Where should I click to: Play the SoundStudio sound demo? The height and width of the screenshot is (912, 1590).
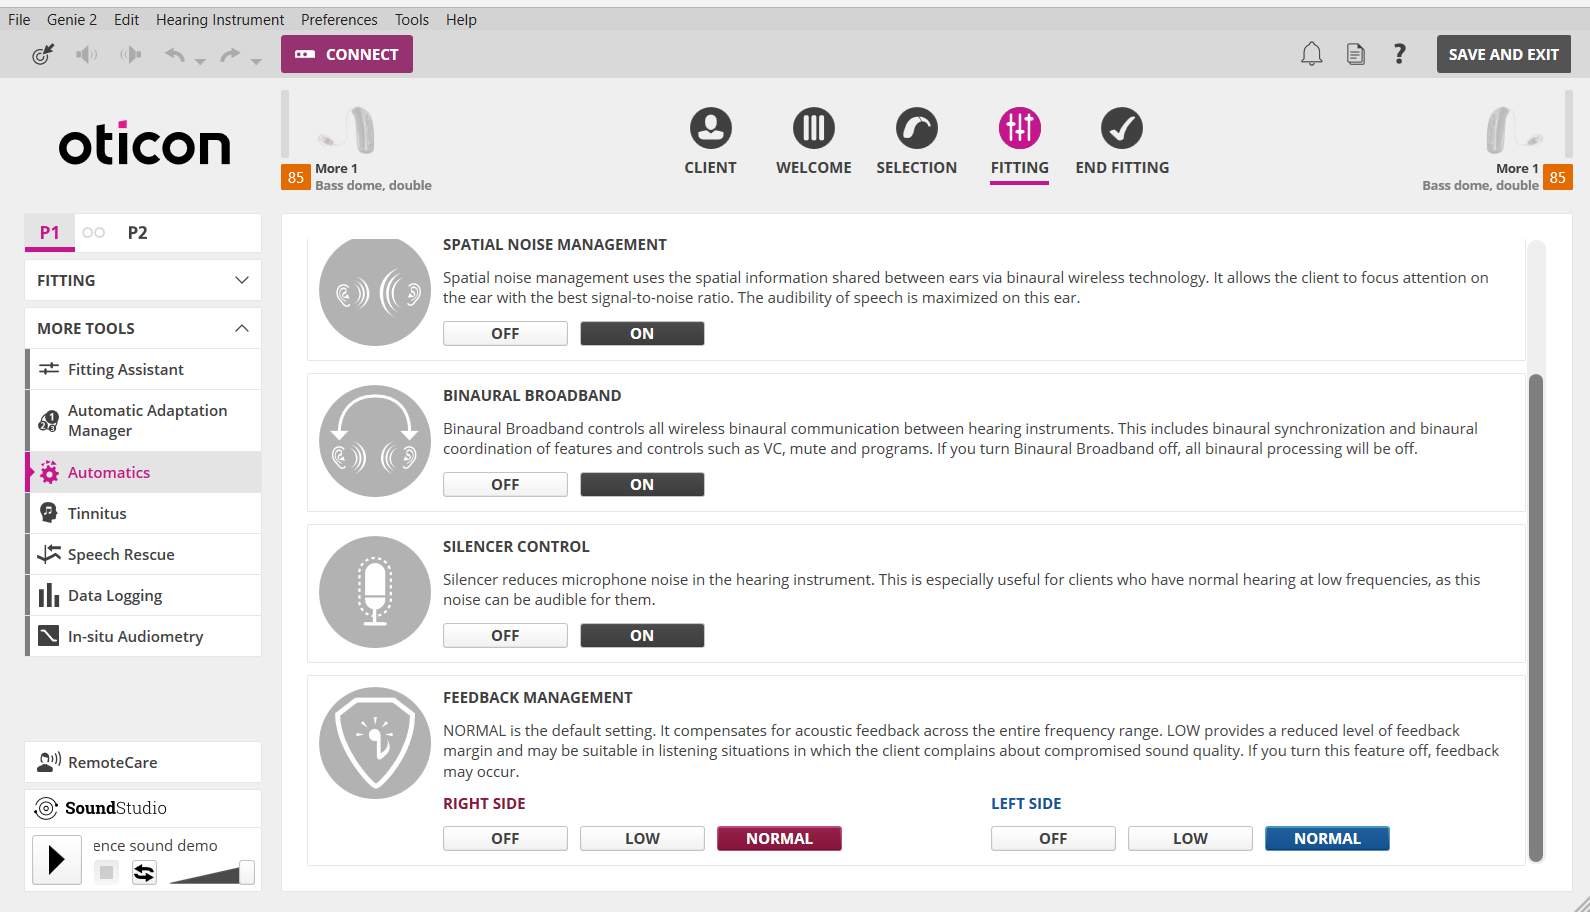[x=57, y=860]
